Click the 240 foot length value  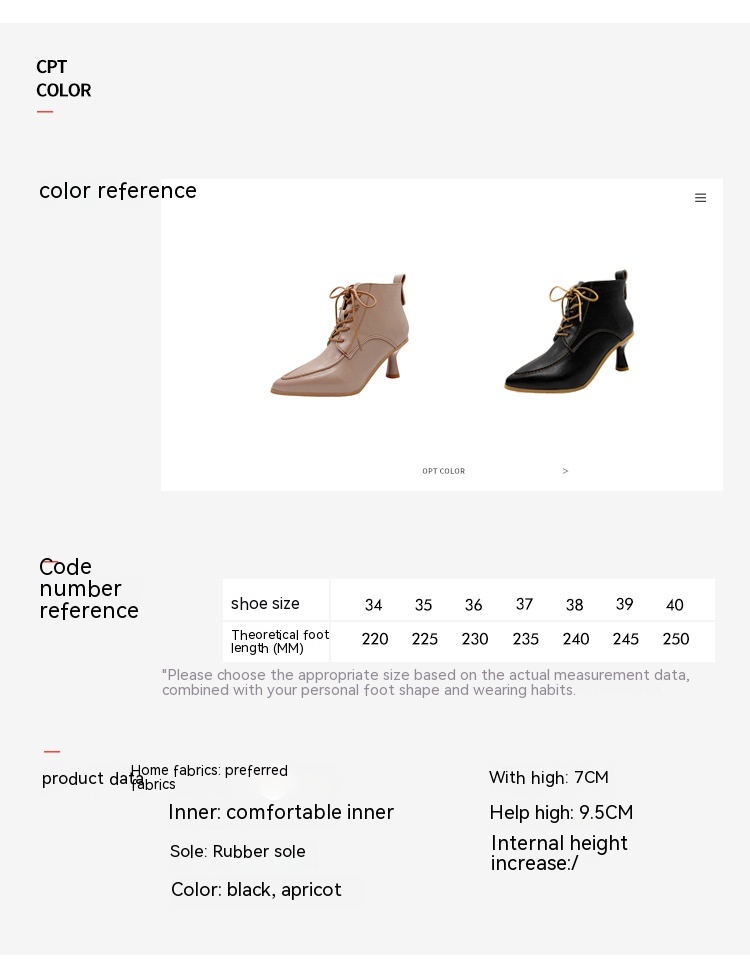pos(576,639)
